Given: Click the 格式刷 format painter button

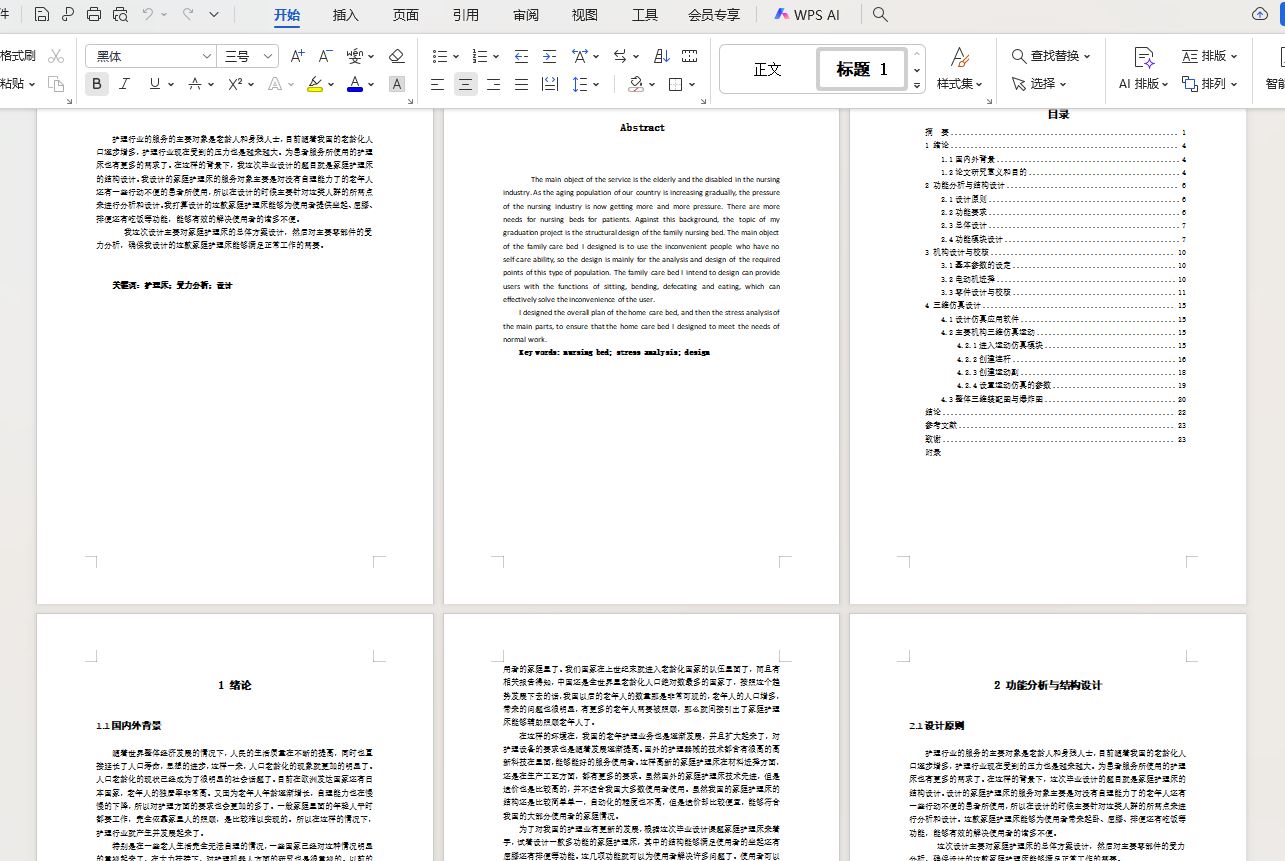Looking at the screenshot, I should [x=17, y=56].
